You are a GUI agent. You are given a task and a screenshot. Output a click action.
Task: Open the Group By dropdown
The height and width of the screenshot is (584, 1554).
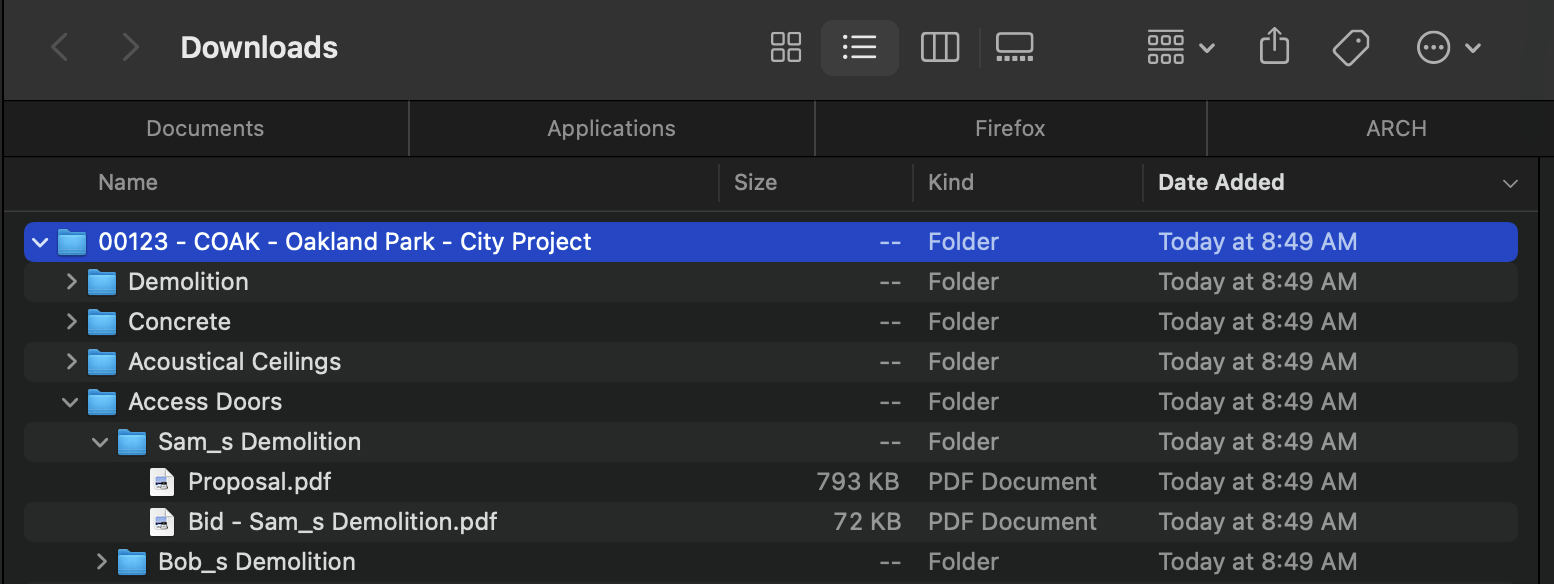point(1180,47)
